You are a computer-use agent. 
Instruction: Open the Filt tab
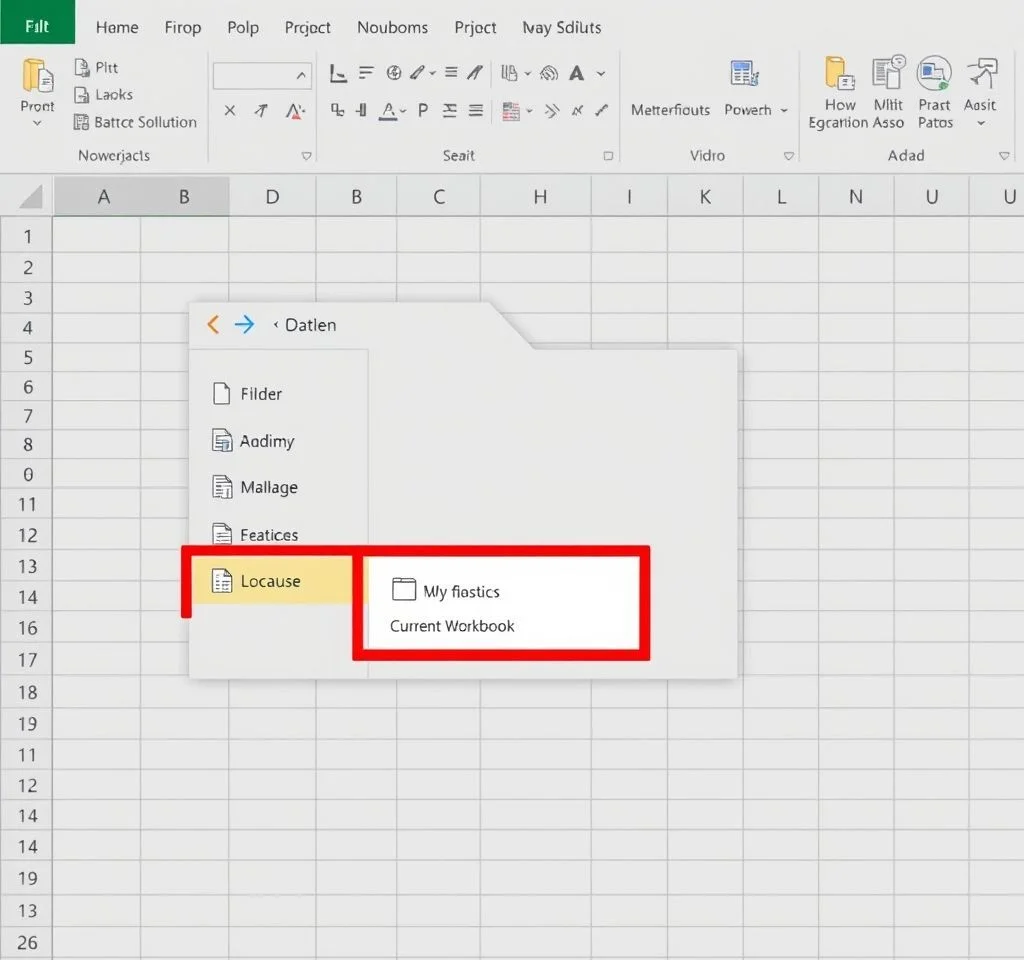[x=37, y=27]
